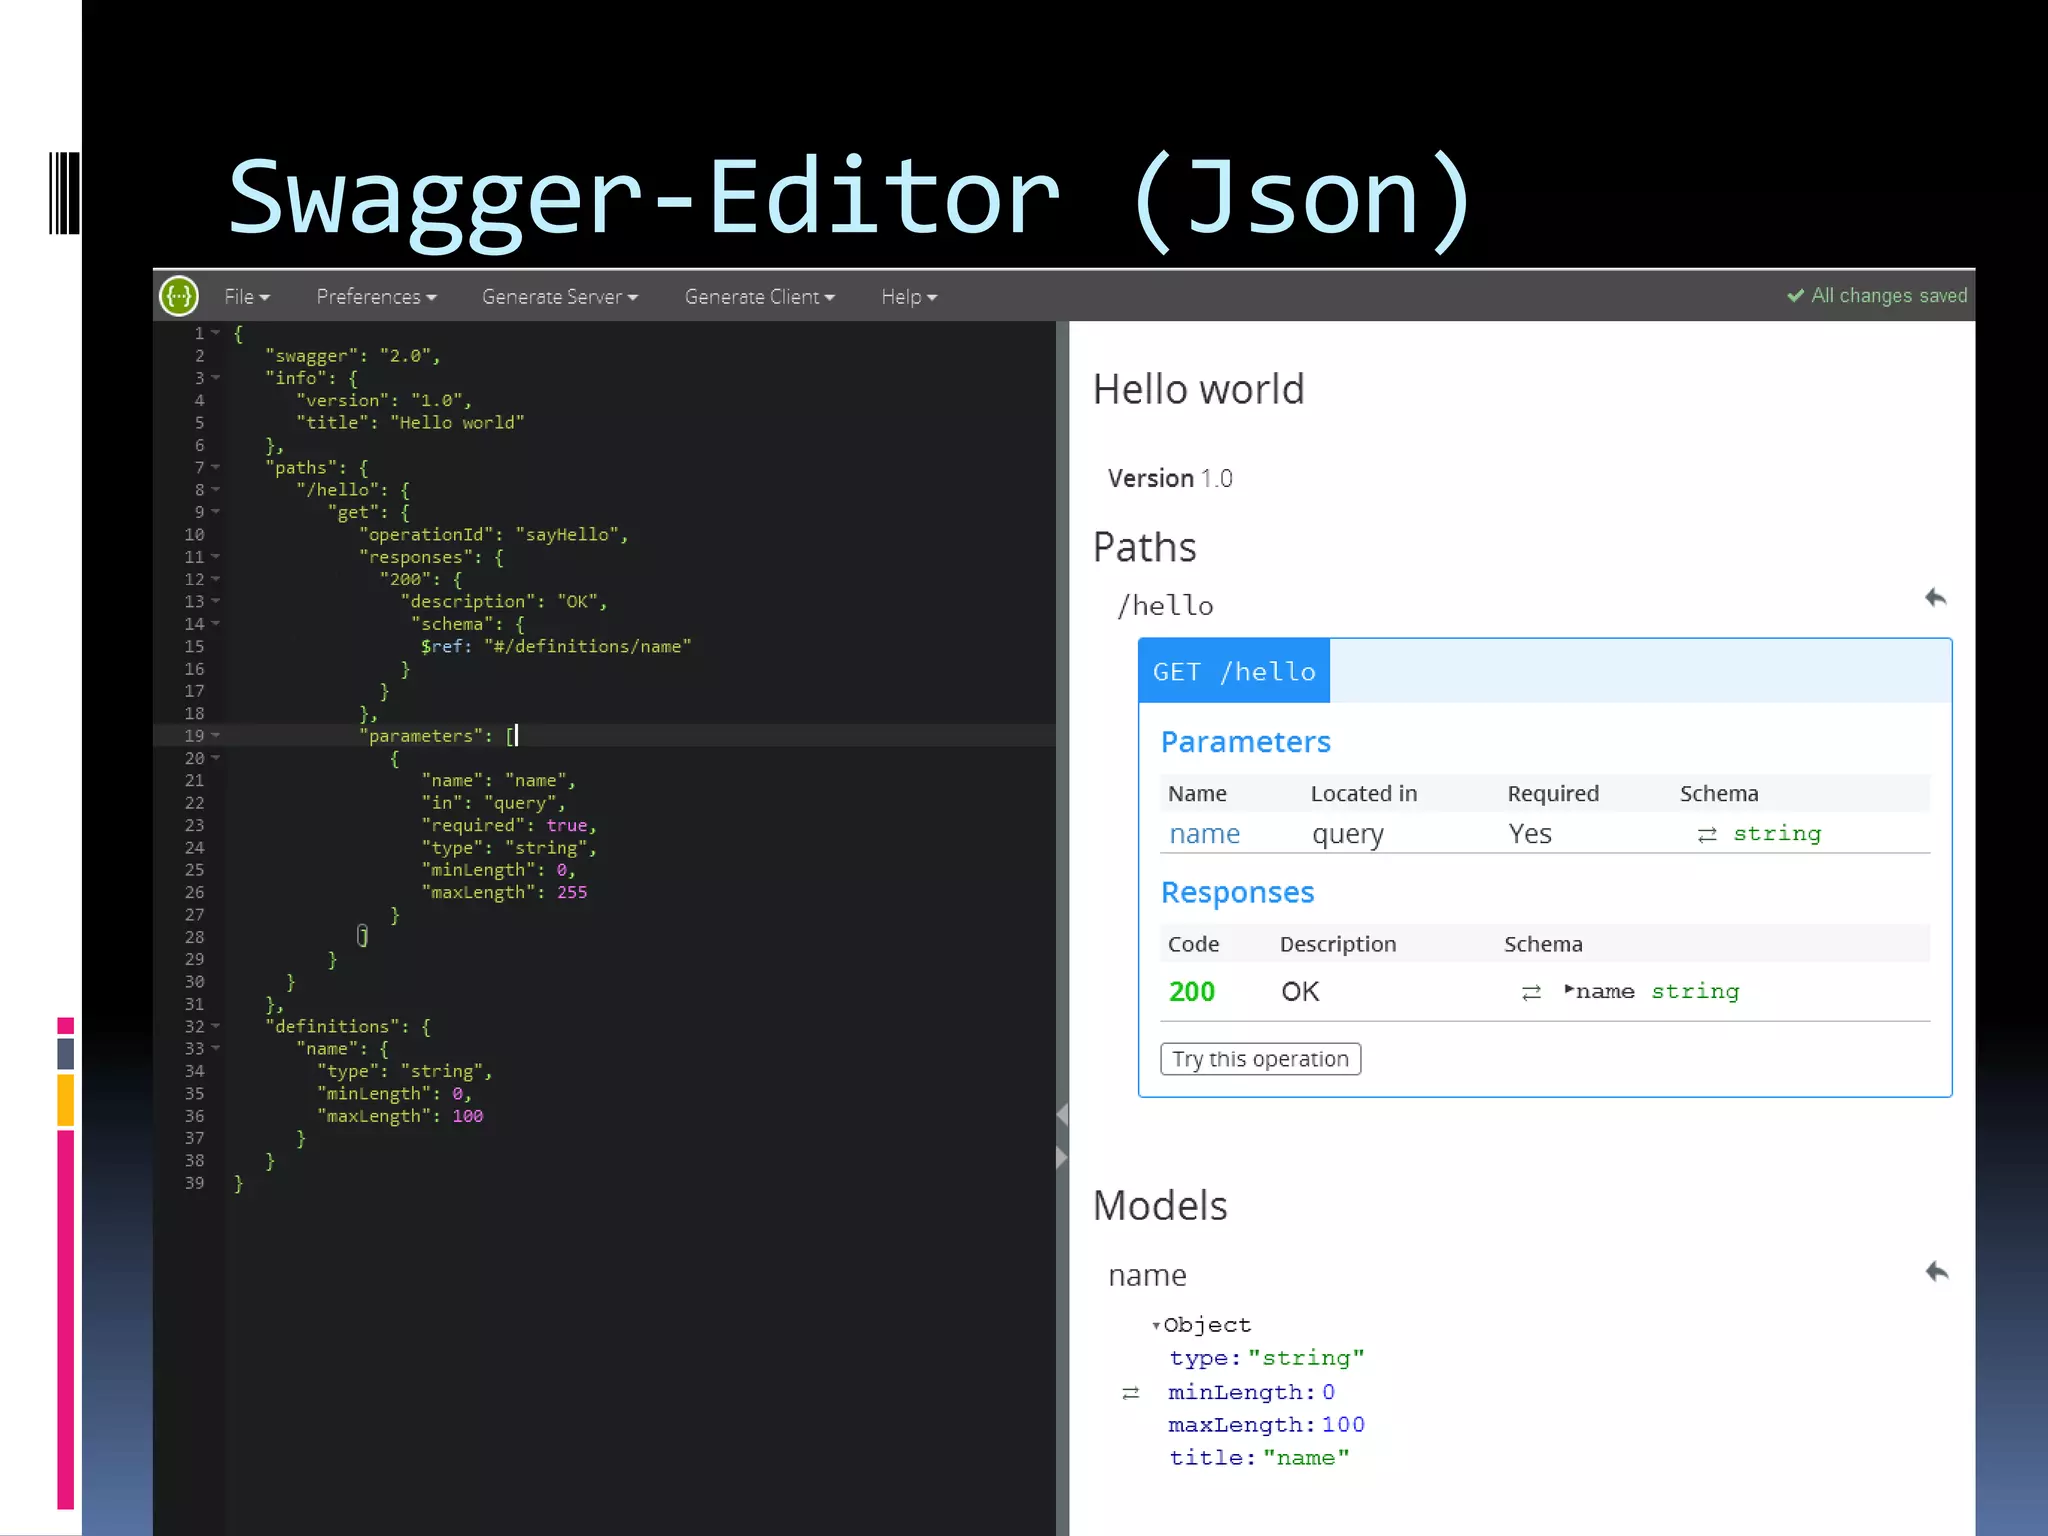The height and width of the screenshot is (1536, 2048).
Task: Click the "required": true code line
Action: (x=509, y=826)
